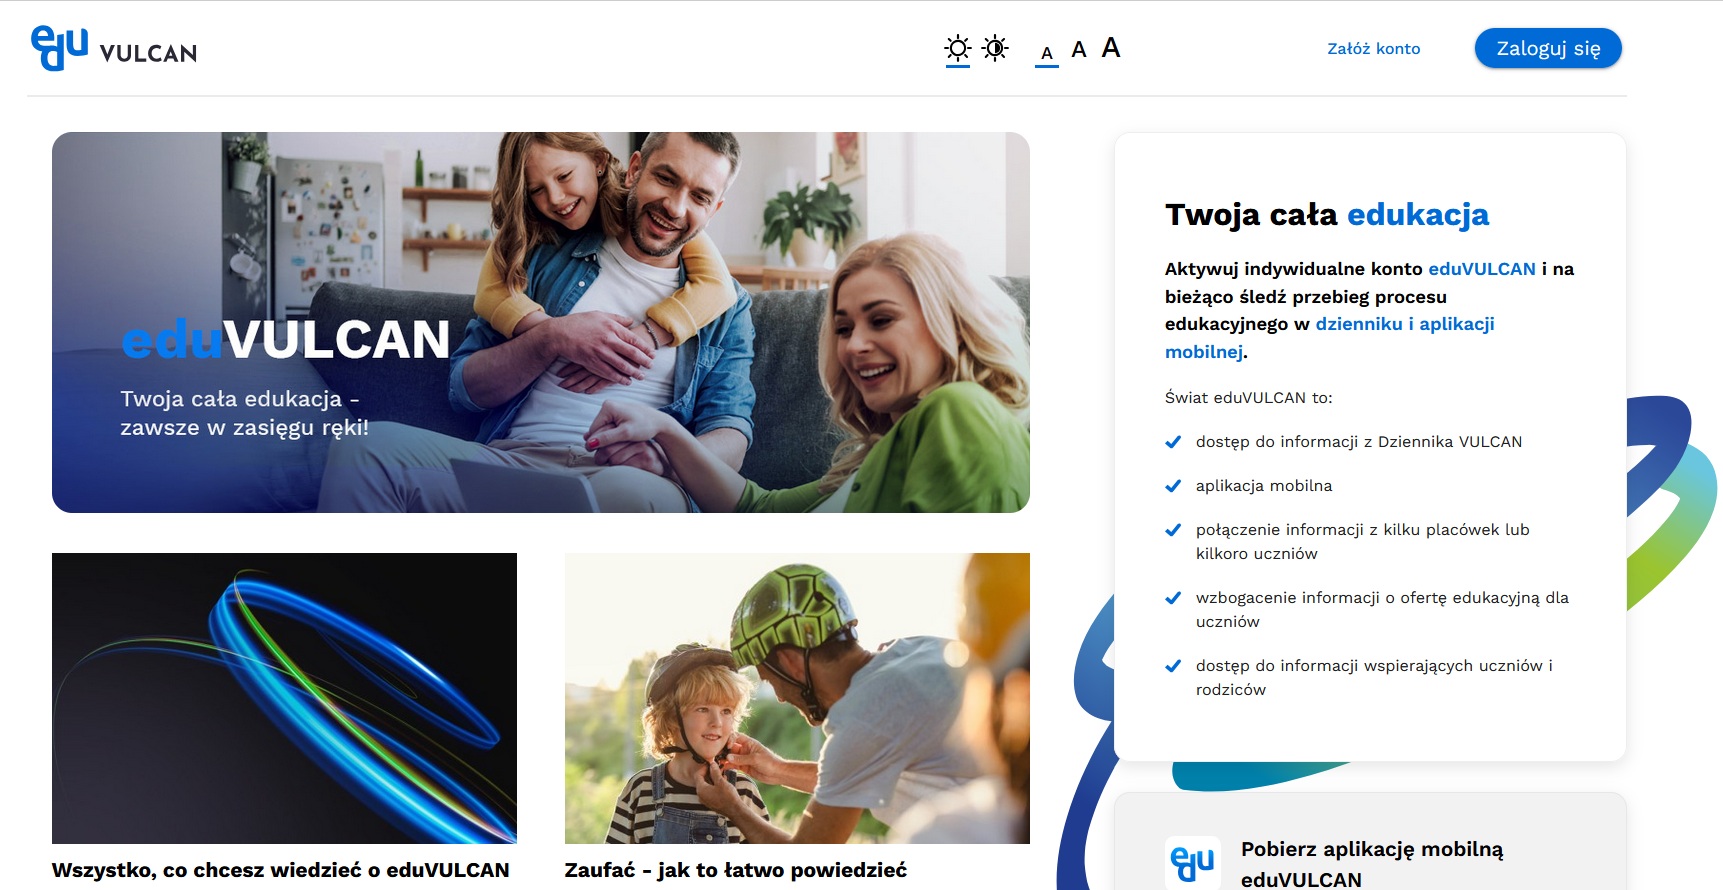Image resolution: width=1723 pixels, height=890 pixels.
Task: Click text dostęp do informacji wspierających uczniów
Action: point(1374,677)
